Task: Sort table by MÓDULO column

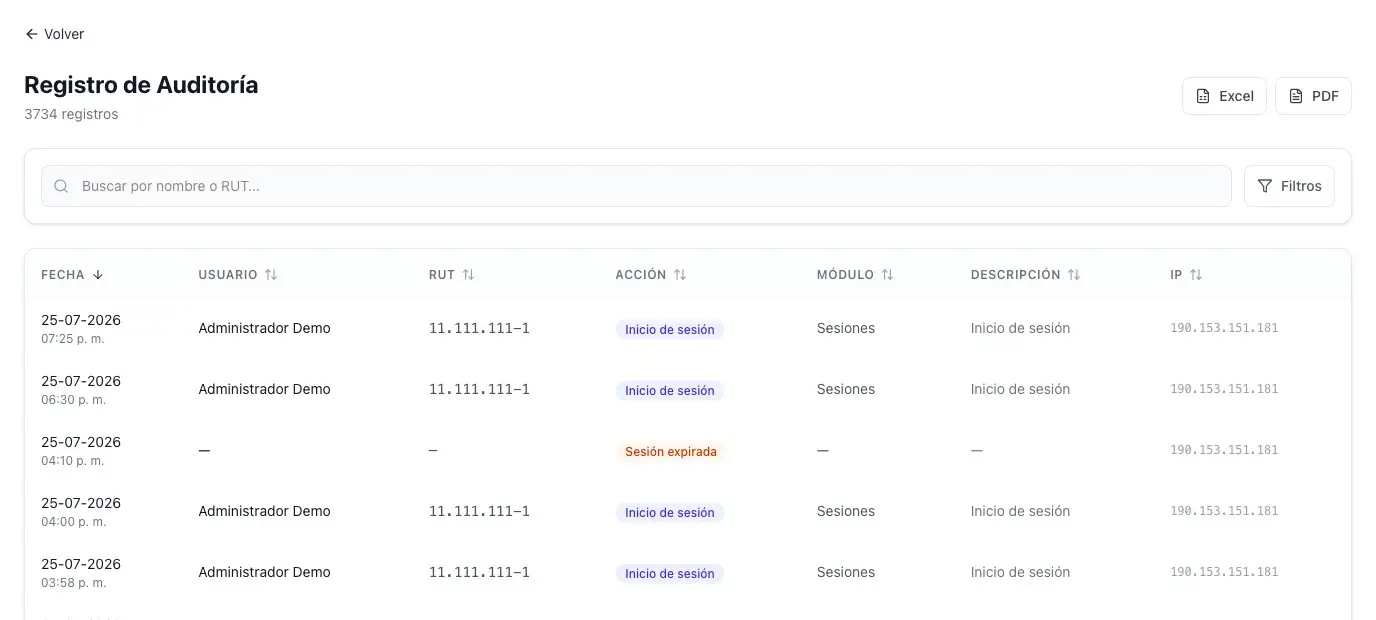Action: pyautogui.click(x=855, y=274)
